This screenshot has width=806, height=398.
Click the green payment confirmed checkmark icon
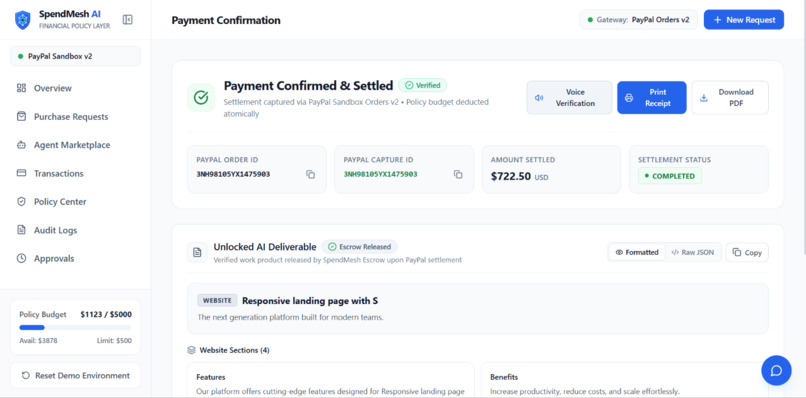point(201,97)
